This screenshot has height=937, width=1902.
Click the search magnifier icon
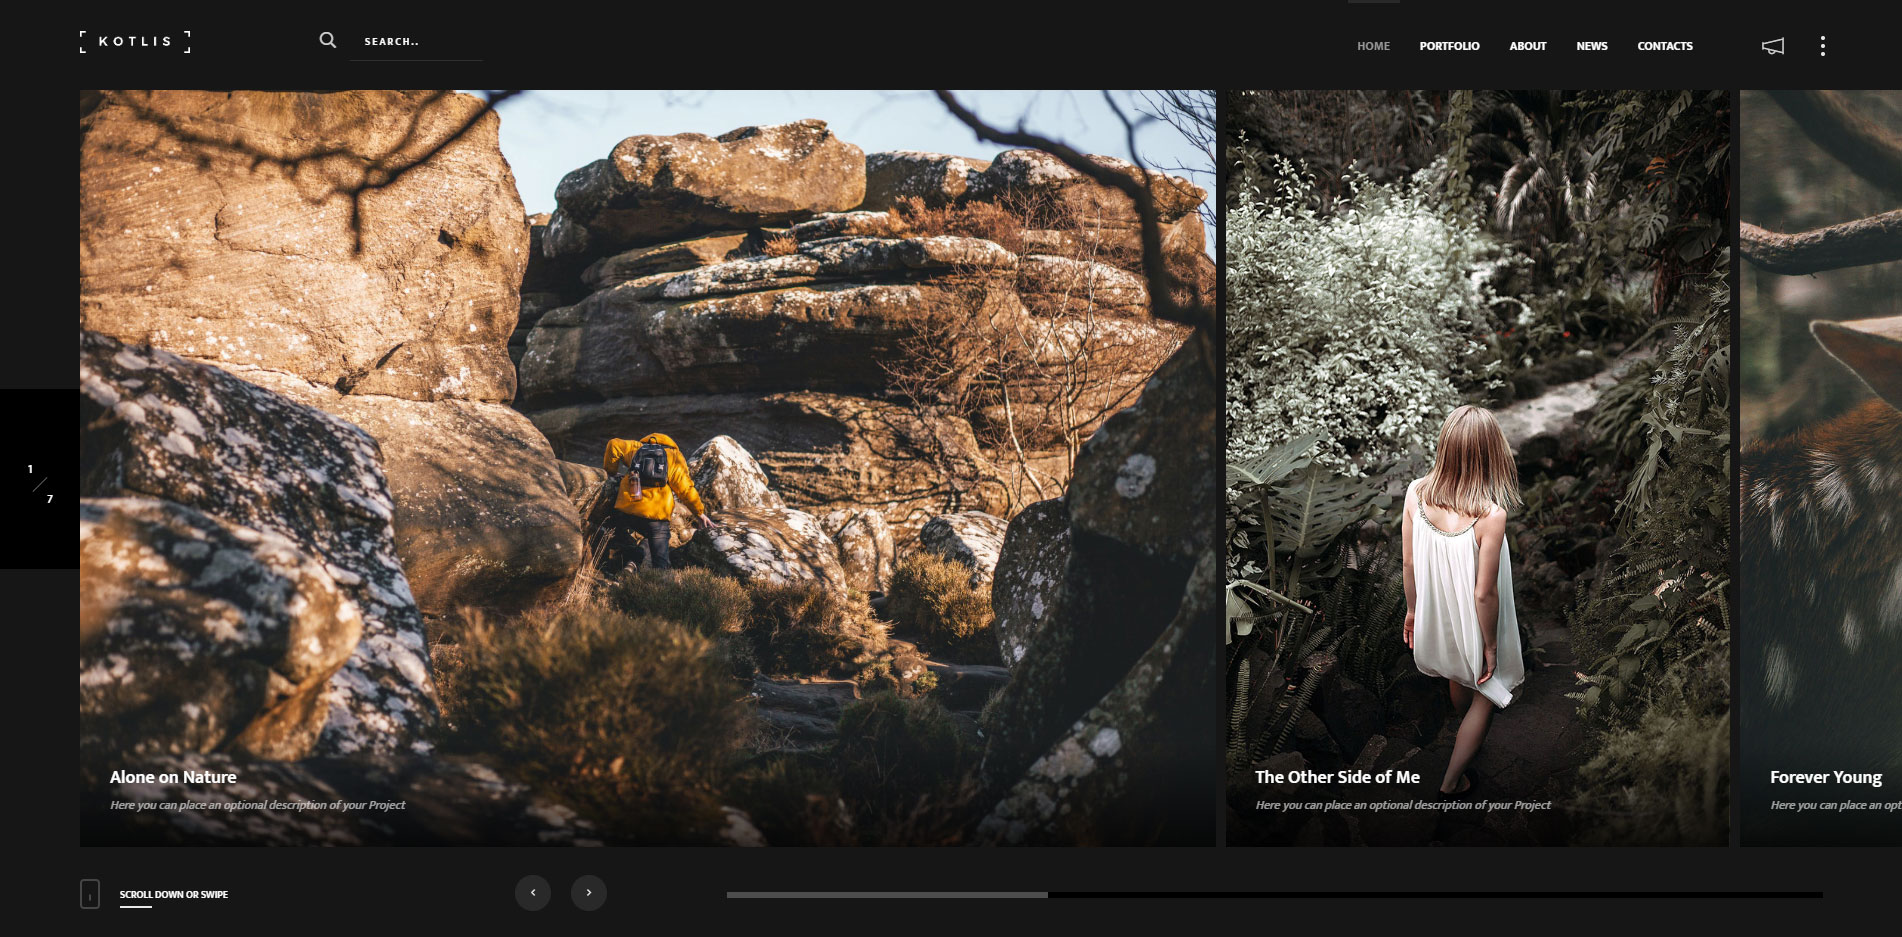[x=327, y=40]
